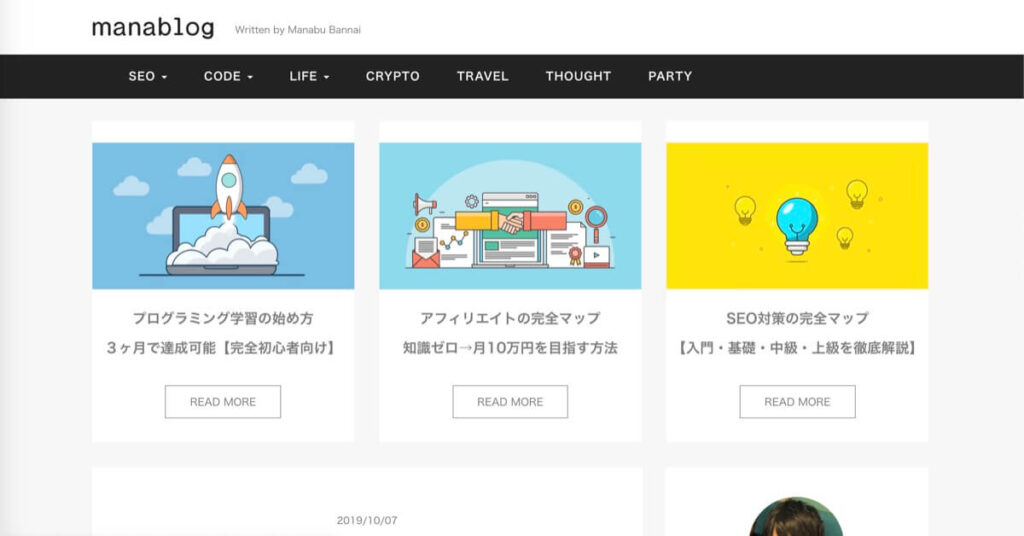Viewport: 1024px width, 536px height.
Task: Expand the LIFE dropdown menu
Action: click(309, 76)
